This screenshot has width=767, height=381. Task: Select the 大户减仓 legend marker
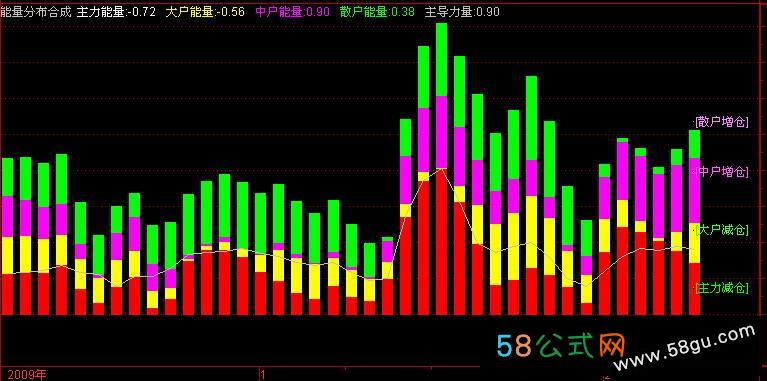coord(722,229)
